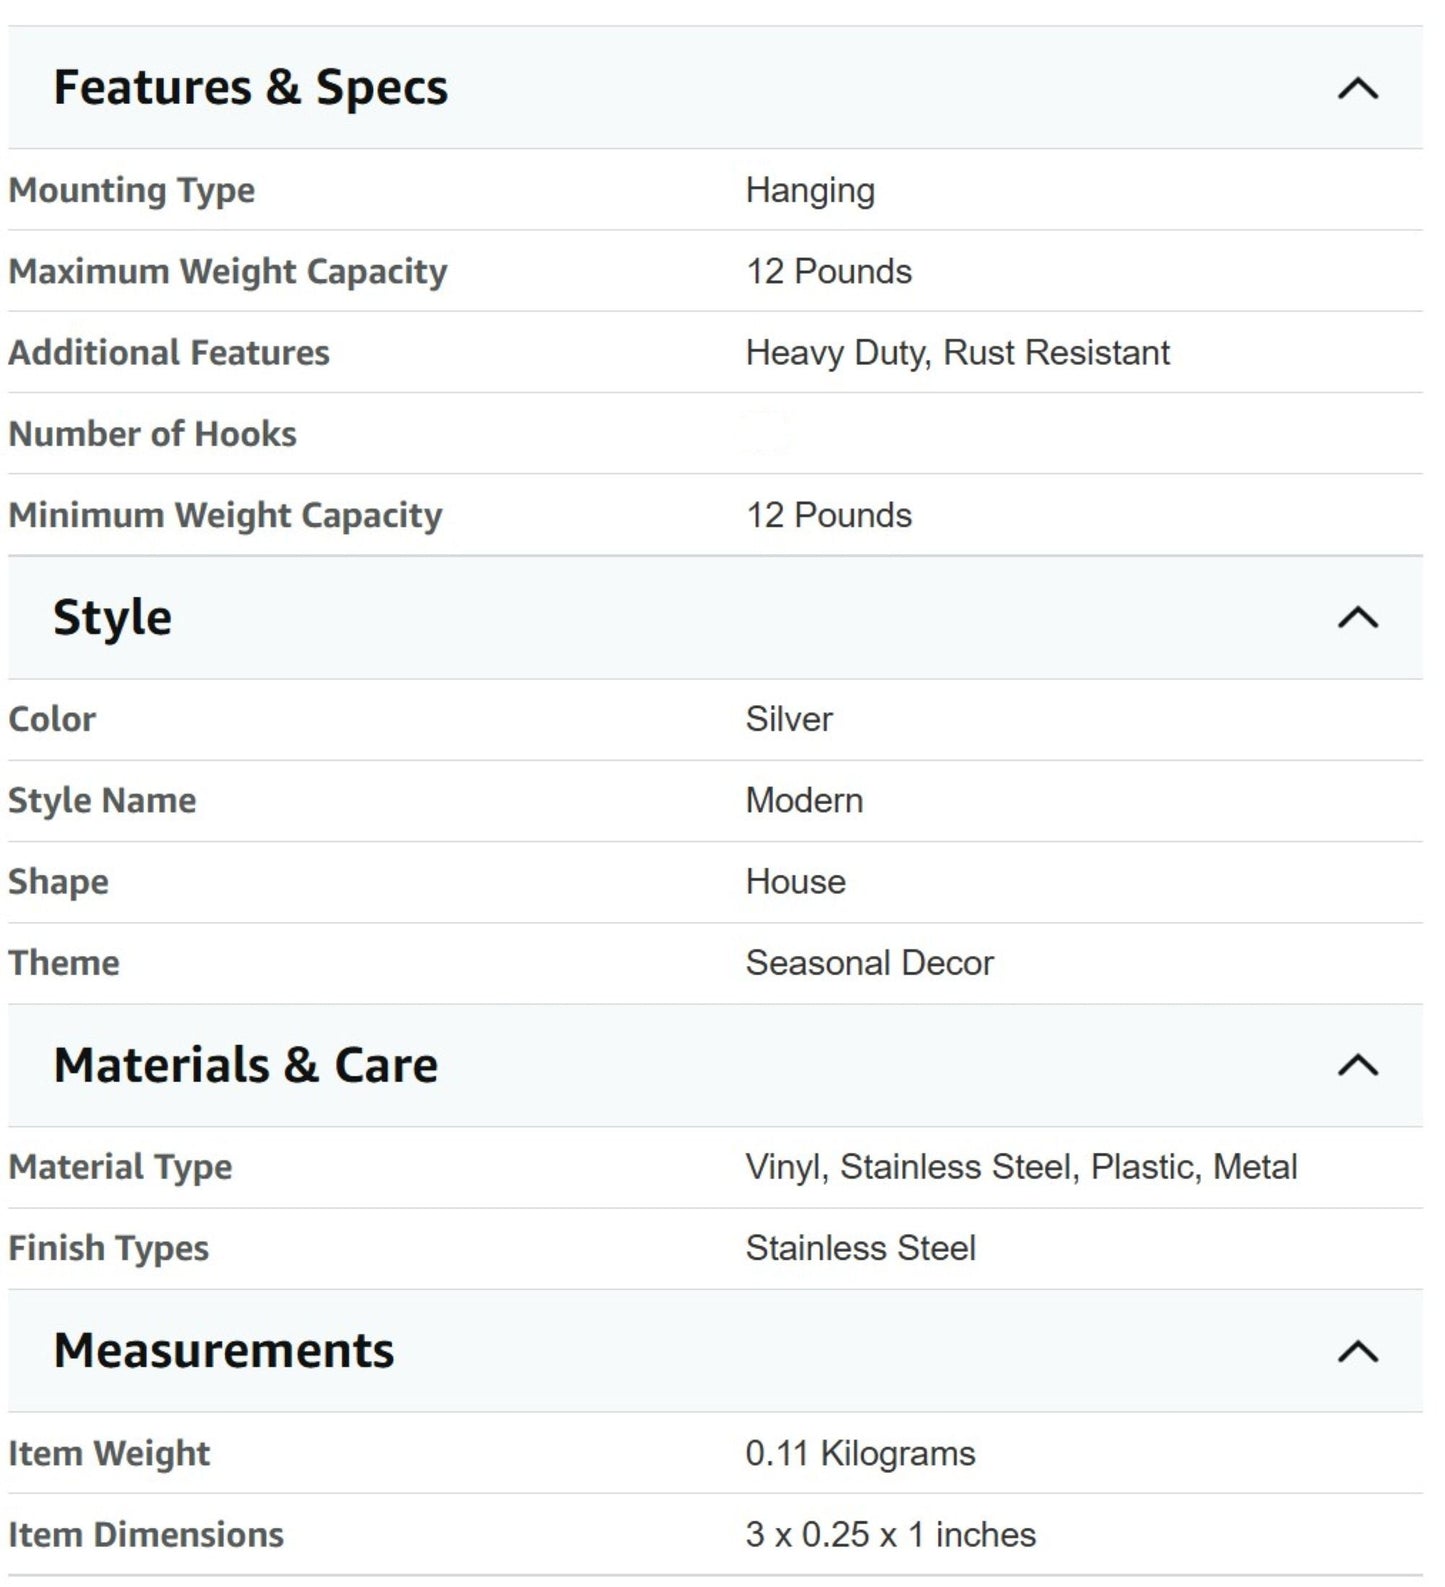Click the Seasonal Decor theme value
1445x1587 pixels.
click(870, 963)
